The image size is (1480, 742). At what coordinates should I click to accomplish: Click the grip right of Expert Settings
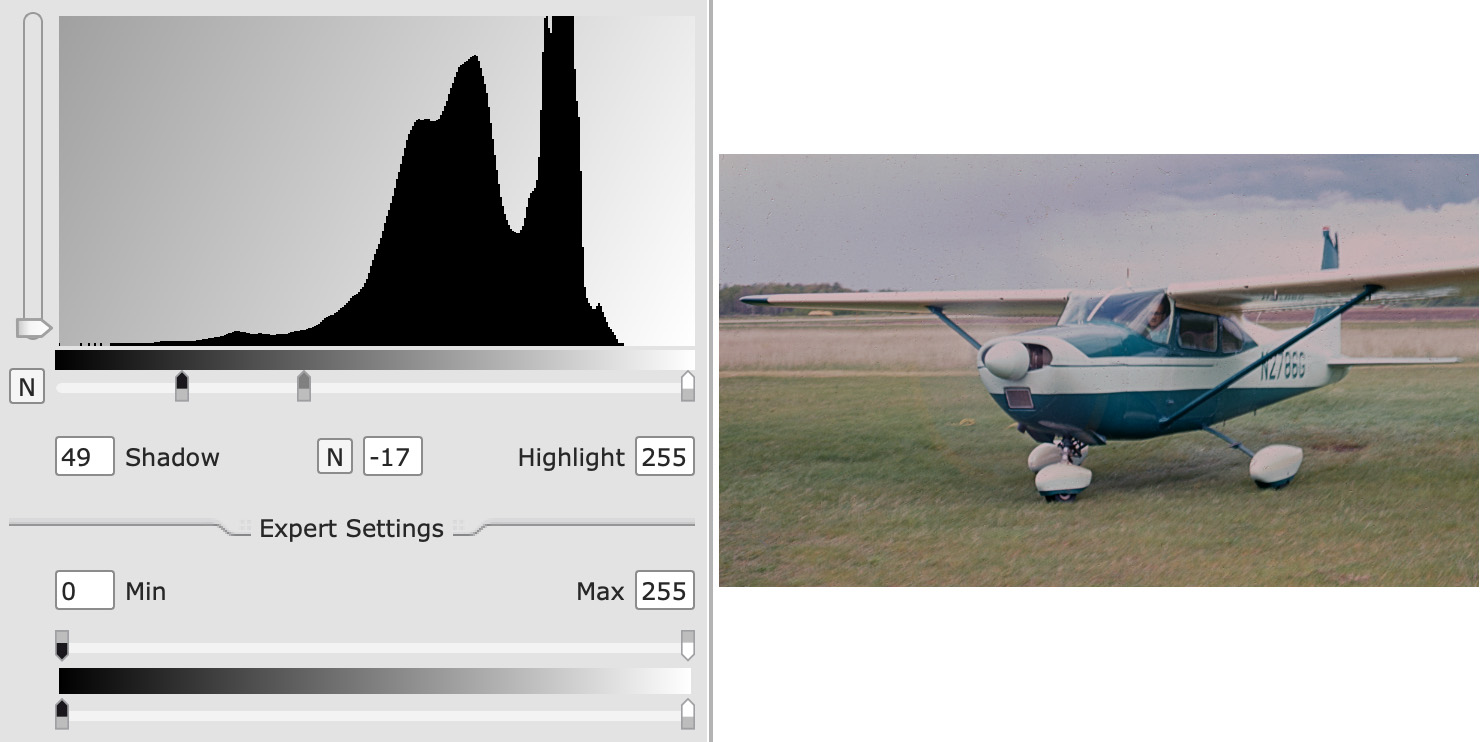click(460, 524)
